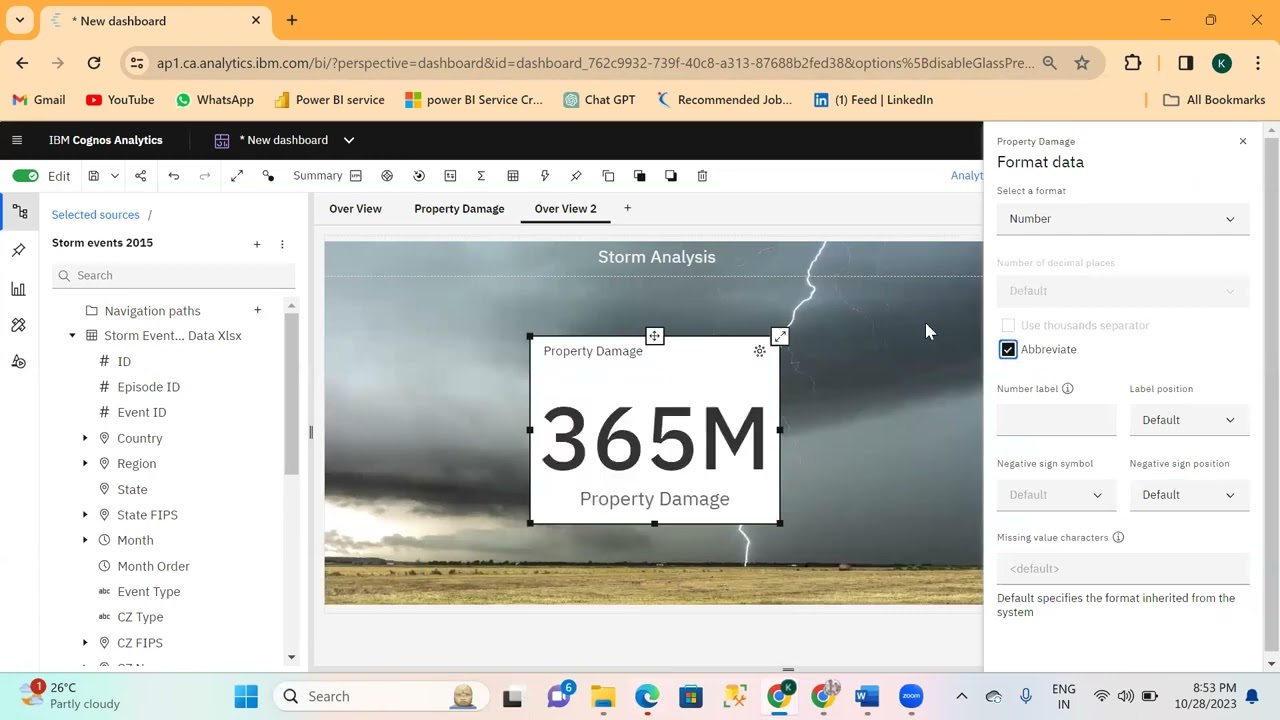The image size is (1280, 720).
Task: Check Use thousands separator box
Action: [1008, 325]
